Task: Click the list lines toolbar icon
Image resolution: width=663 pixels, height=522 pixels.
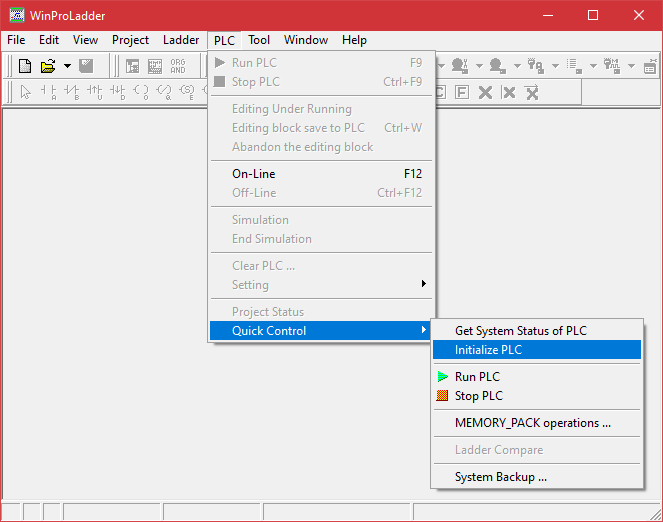Action: click(x=574, y=66)
